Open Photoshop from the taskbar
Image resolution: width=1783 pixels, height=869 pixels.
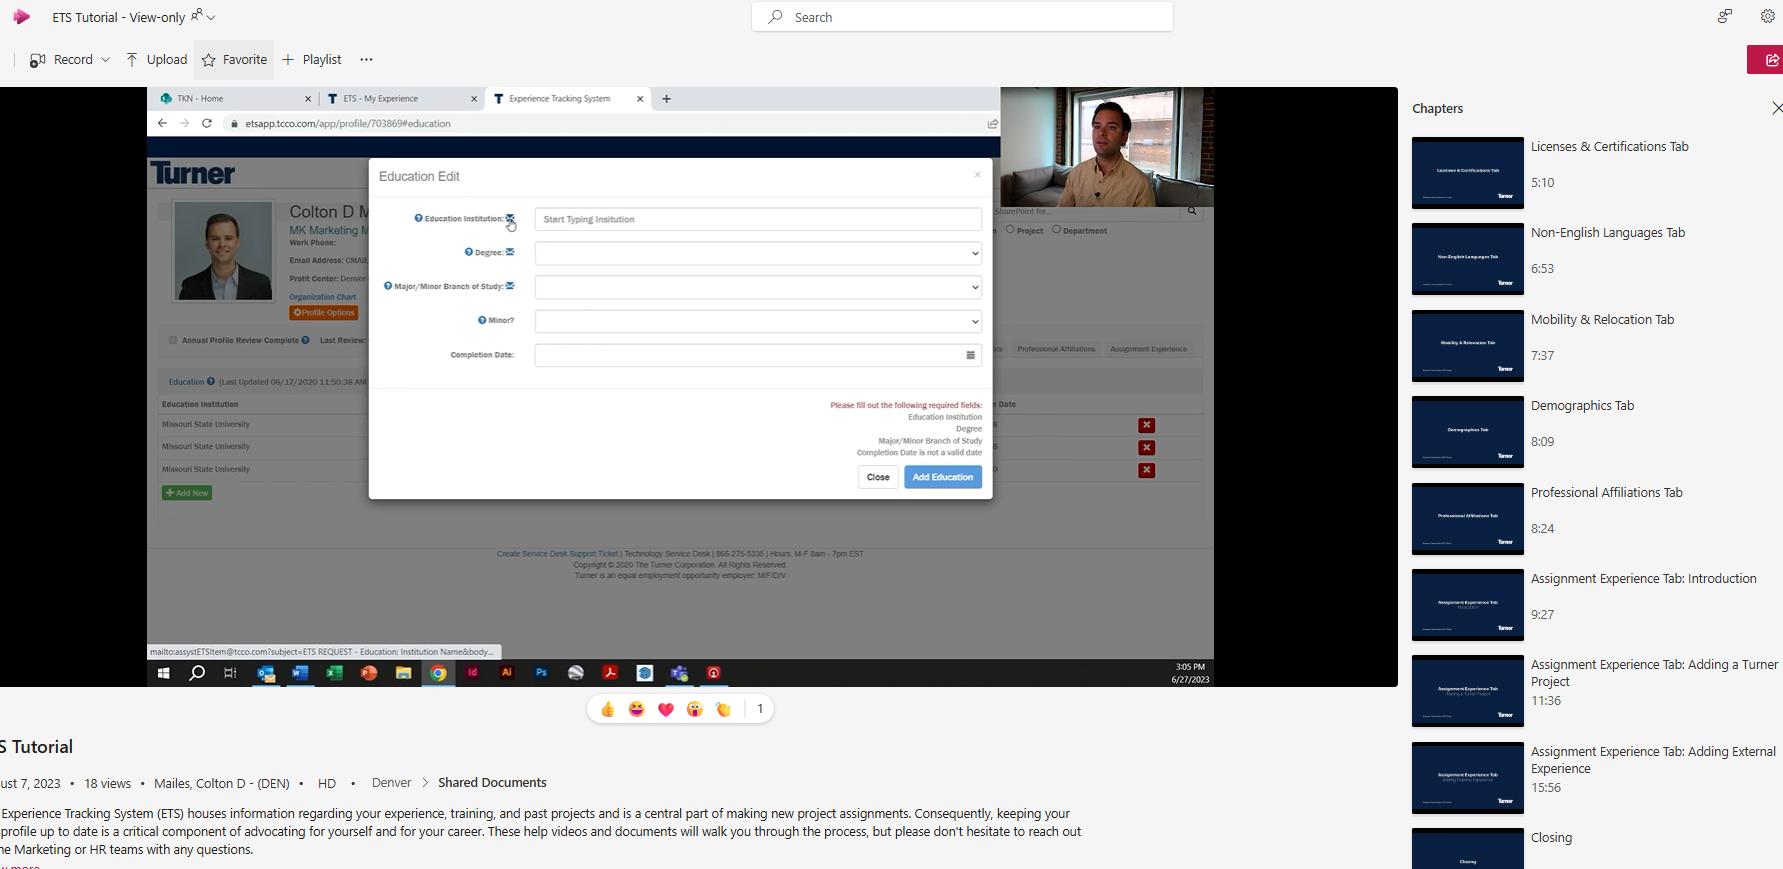tap(541, 673)
